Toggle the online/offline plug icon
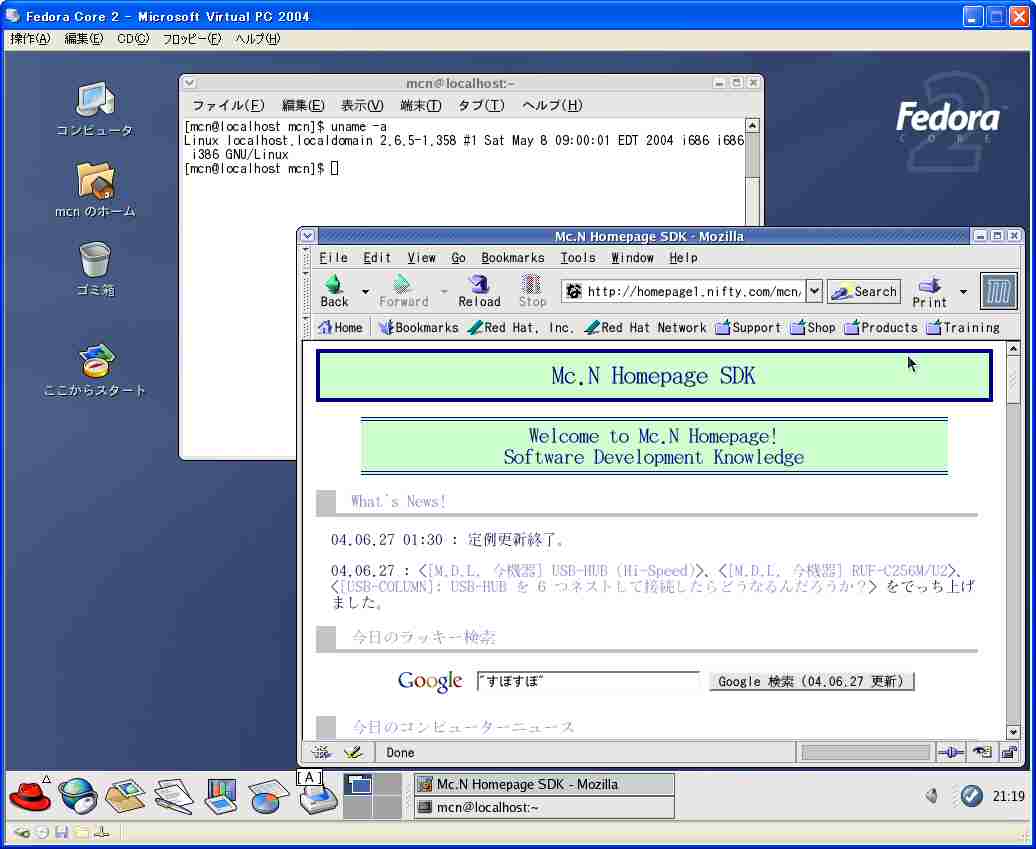The height and width of the screenshot is (849, 1036). [951, 753]
